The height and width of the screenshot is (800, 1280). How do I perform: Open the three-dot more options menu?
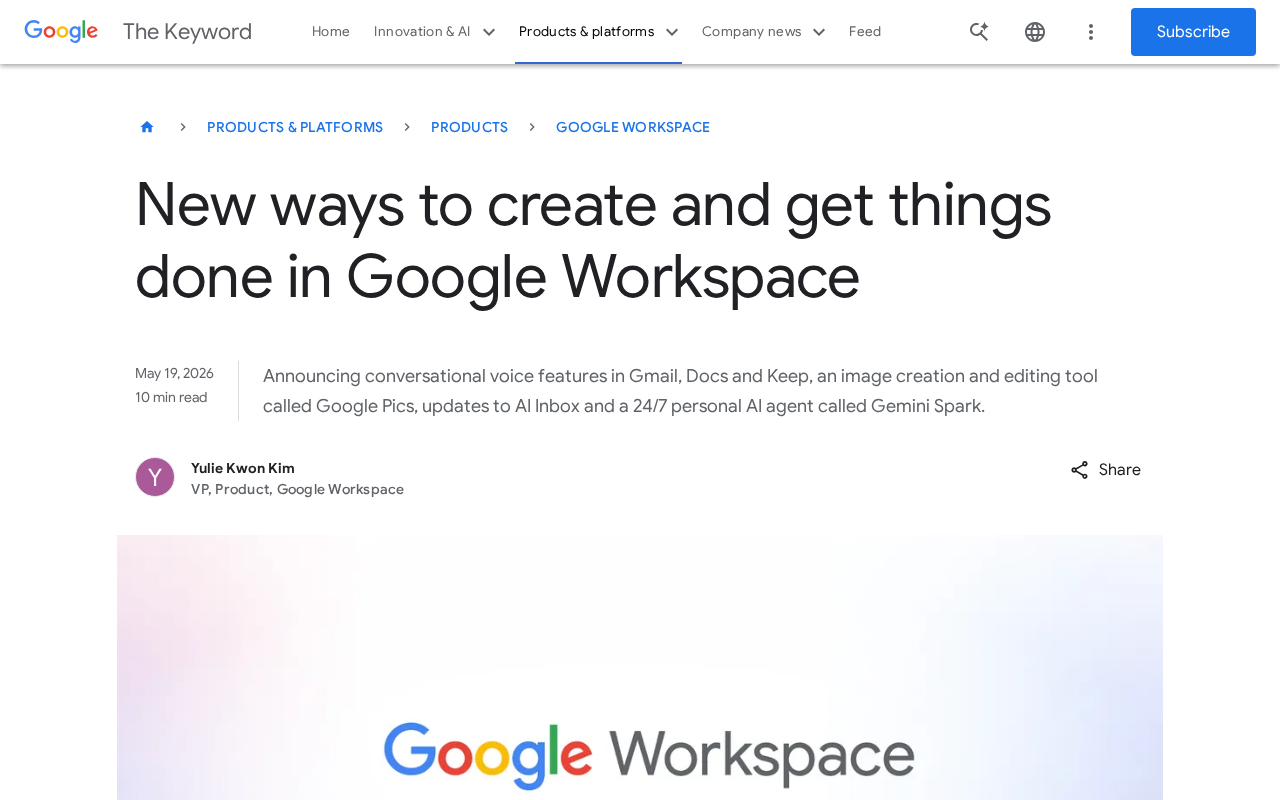pos(1091,32)
